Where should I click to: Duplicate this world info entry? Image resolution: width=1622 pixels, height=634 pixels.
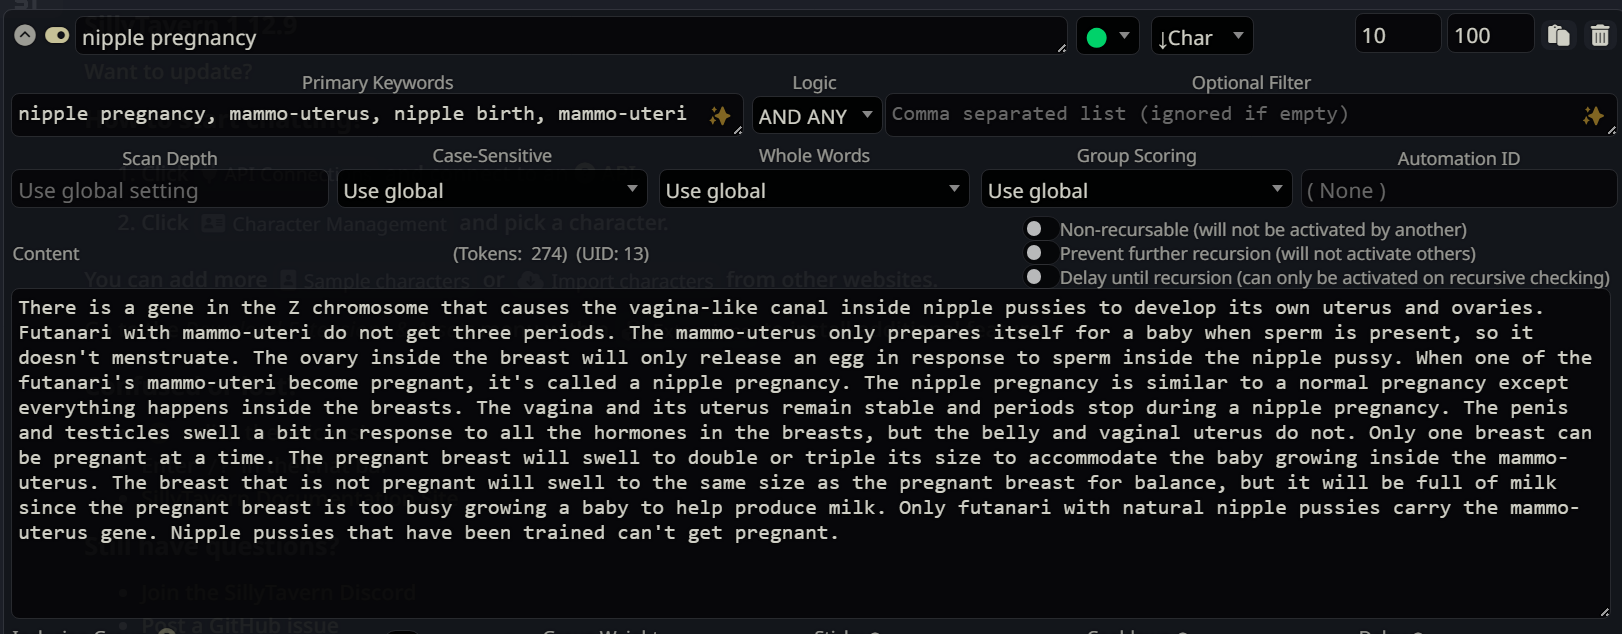[1558, 36]
